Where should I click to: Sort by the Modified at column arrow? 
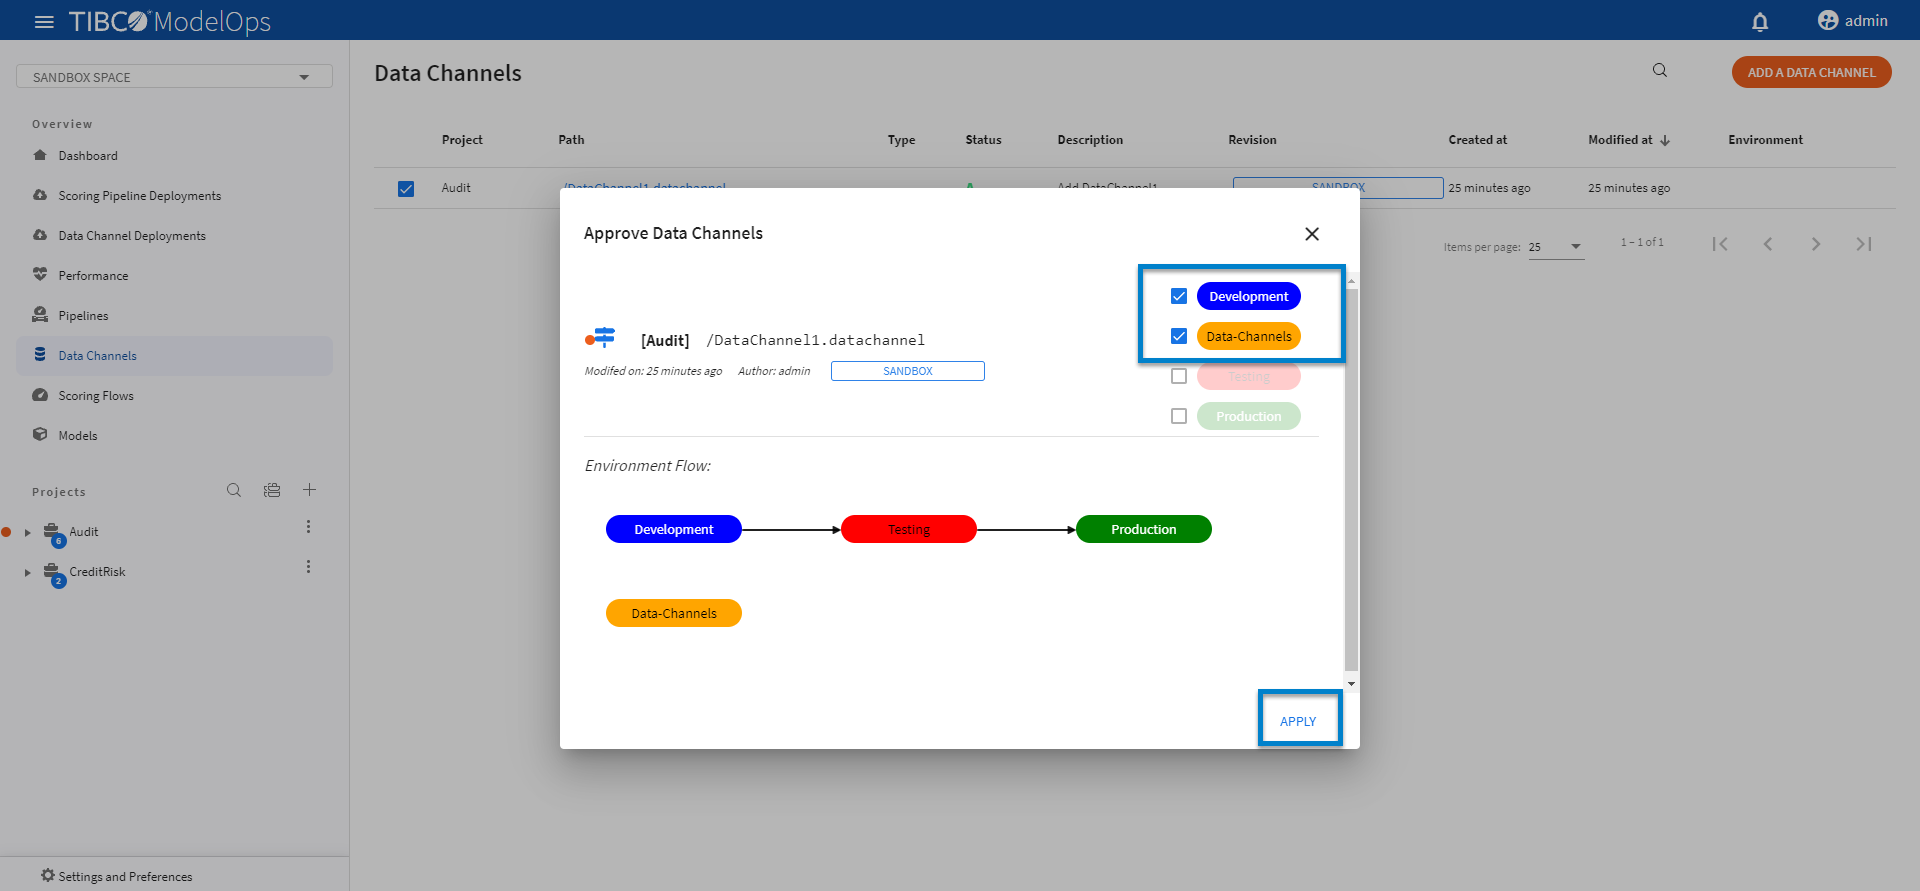(x=1665, y=140)
